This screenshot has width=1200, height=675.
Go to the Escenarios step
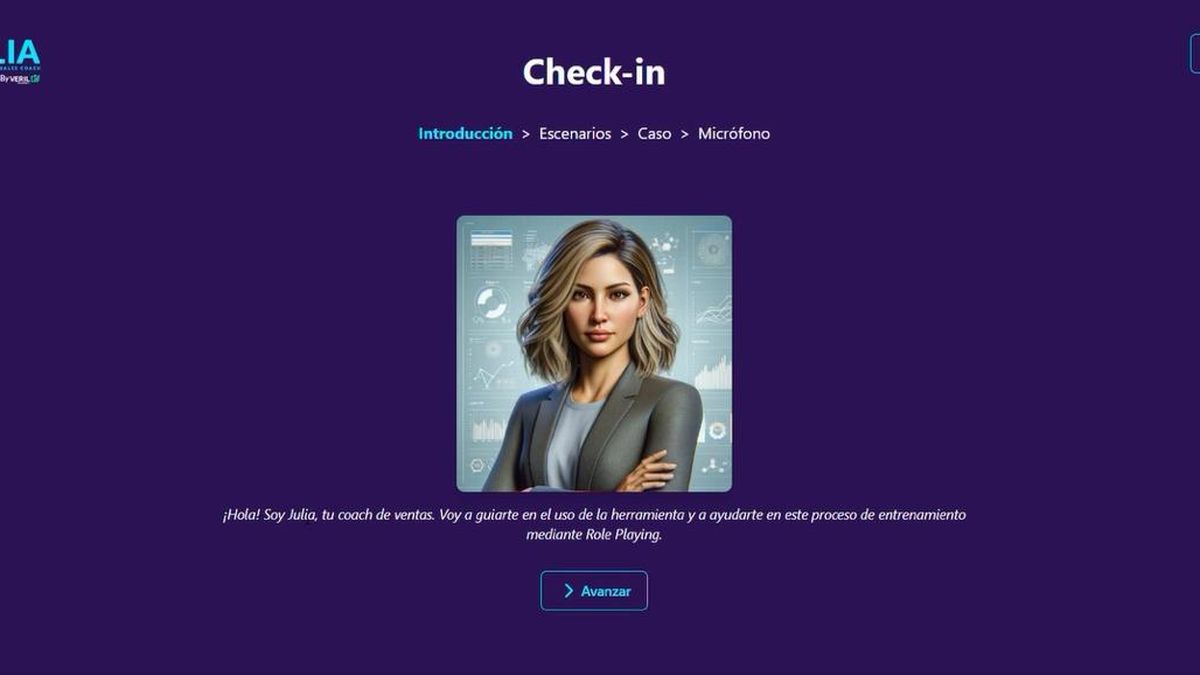(x=575, y=134)
